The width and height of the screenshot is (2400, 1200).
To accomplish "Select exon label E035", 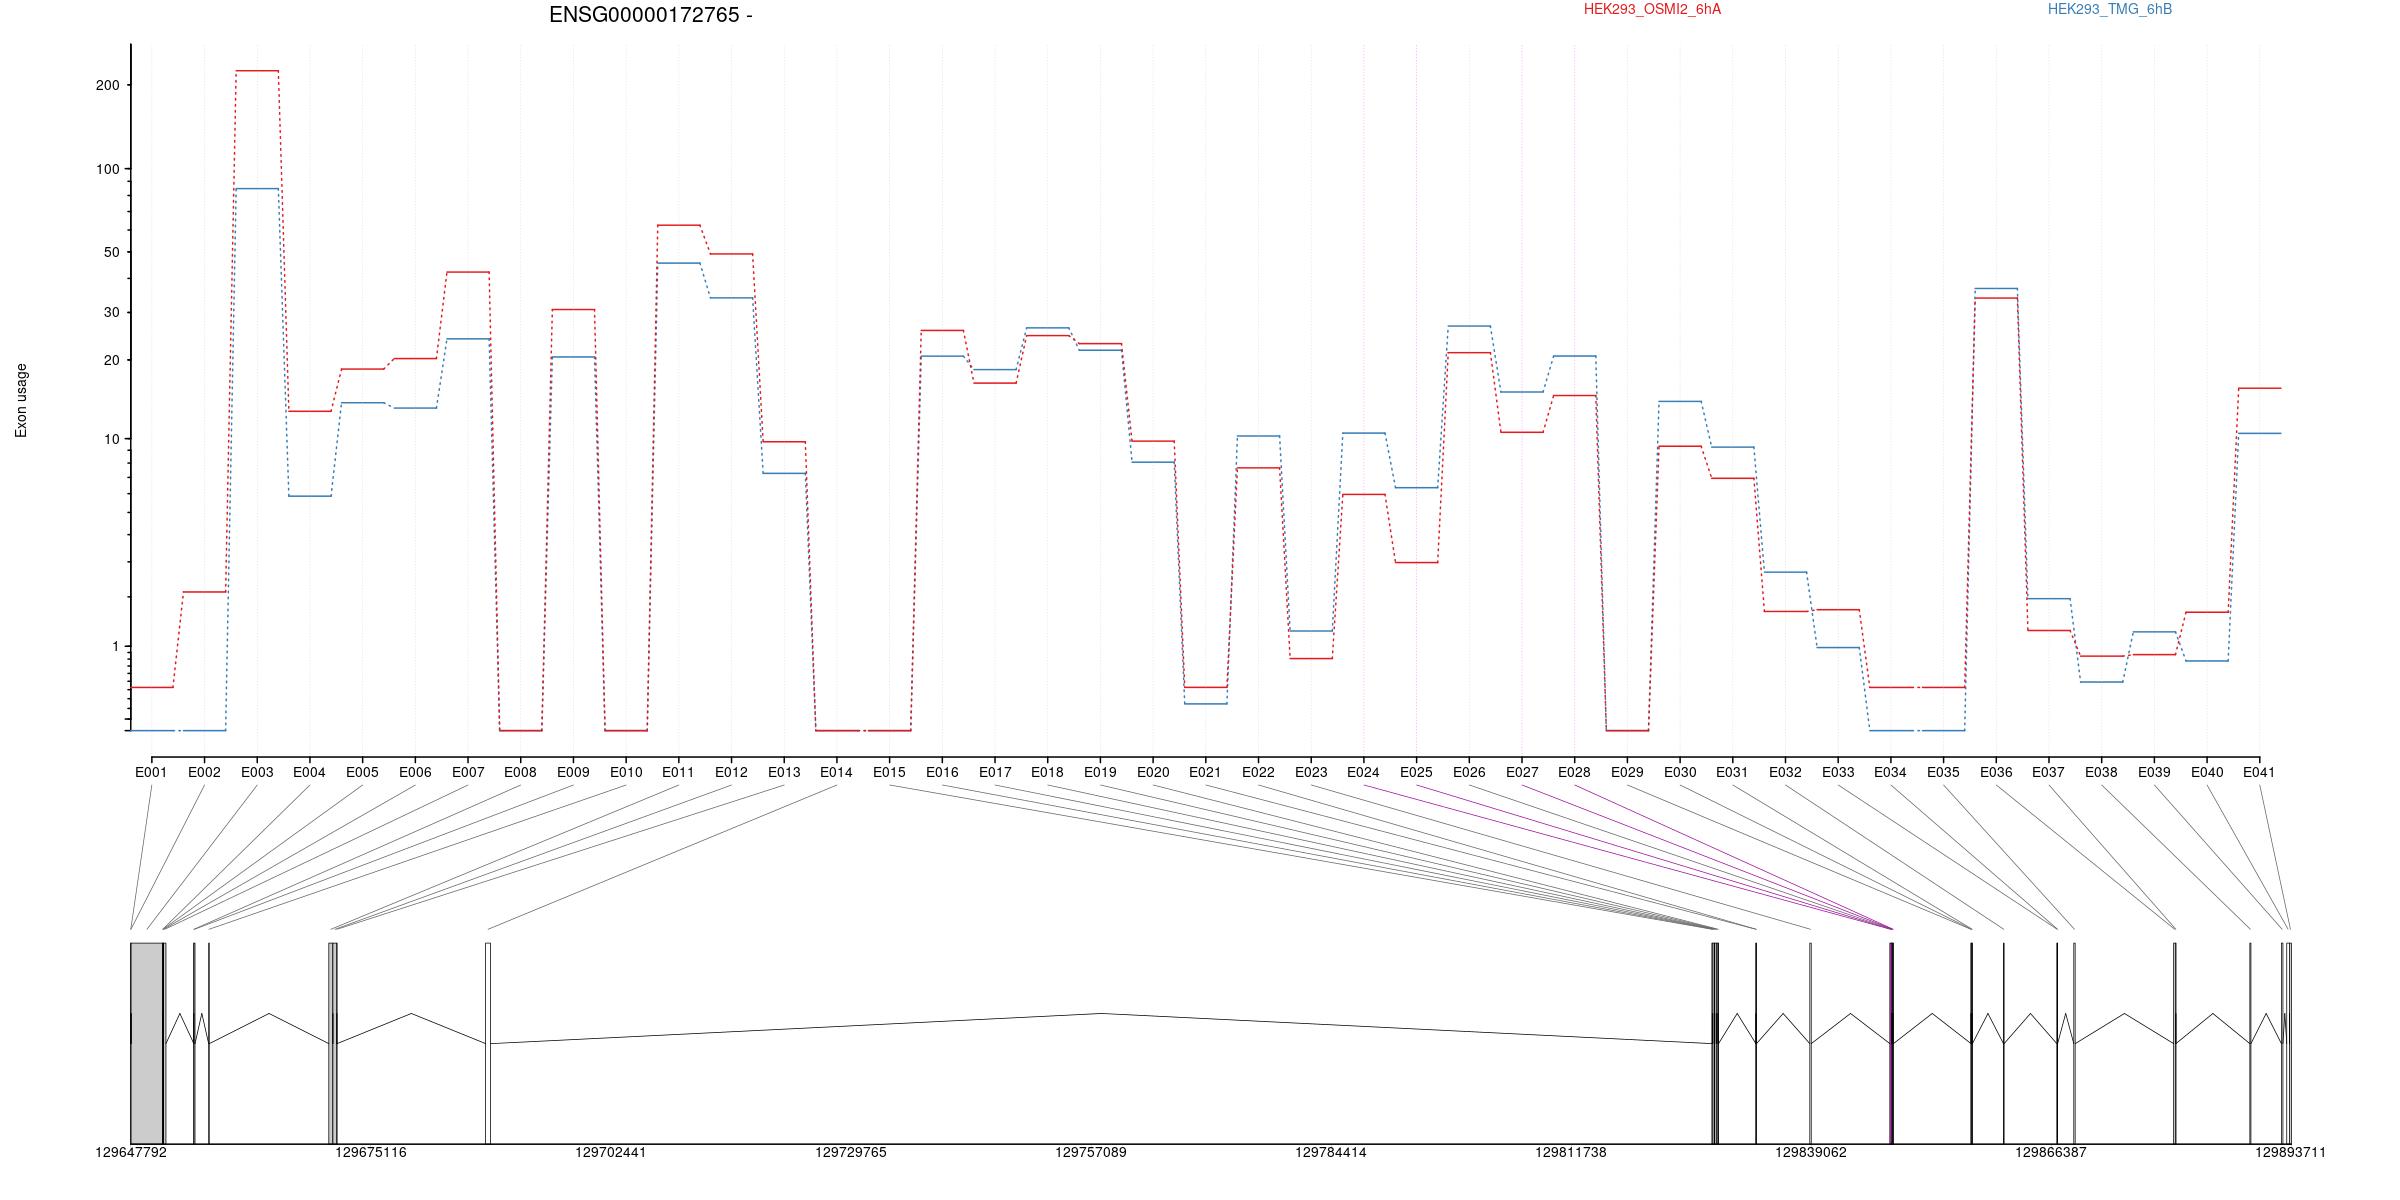I will tap(1943, 772).
